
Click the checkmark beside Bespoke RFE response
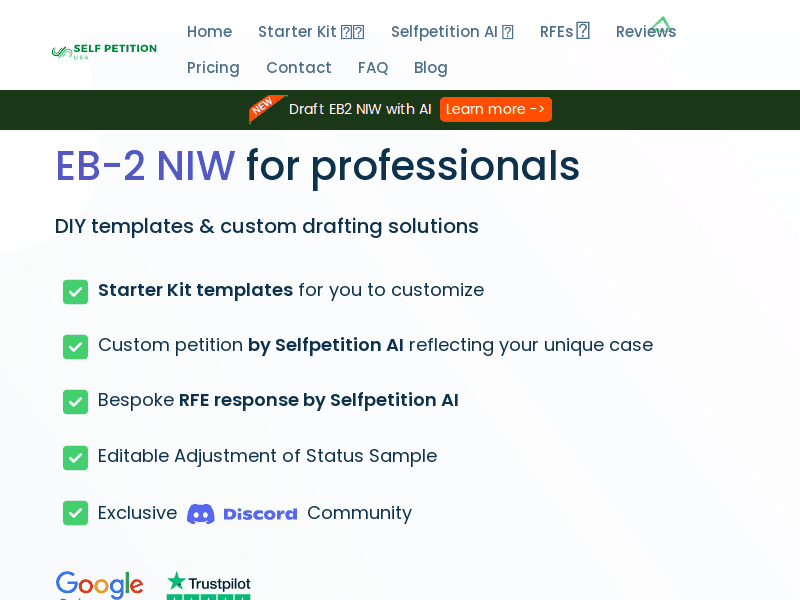pyautogui.click(x=75, y=401)
